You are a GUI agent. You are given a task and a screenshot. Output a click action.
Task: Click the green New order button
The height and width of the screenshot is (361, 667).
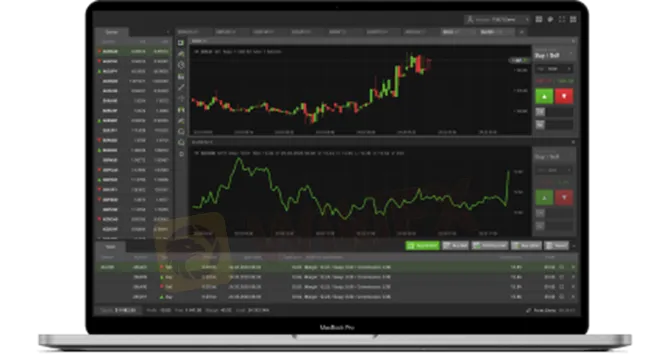click(x=422, y=246)
